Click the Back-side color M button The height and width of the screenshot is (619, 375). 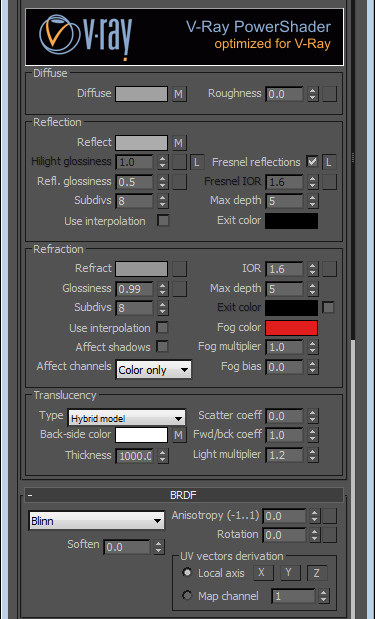(179, 435)
